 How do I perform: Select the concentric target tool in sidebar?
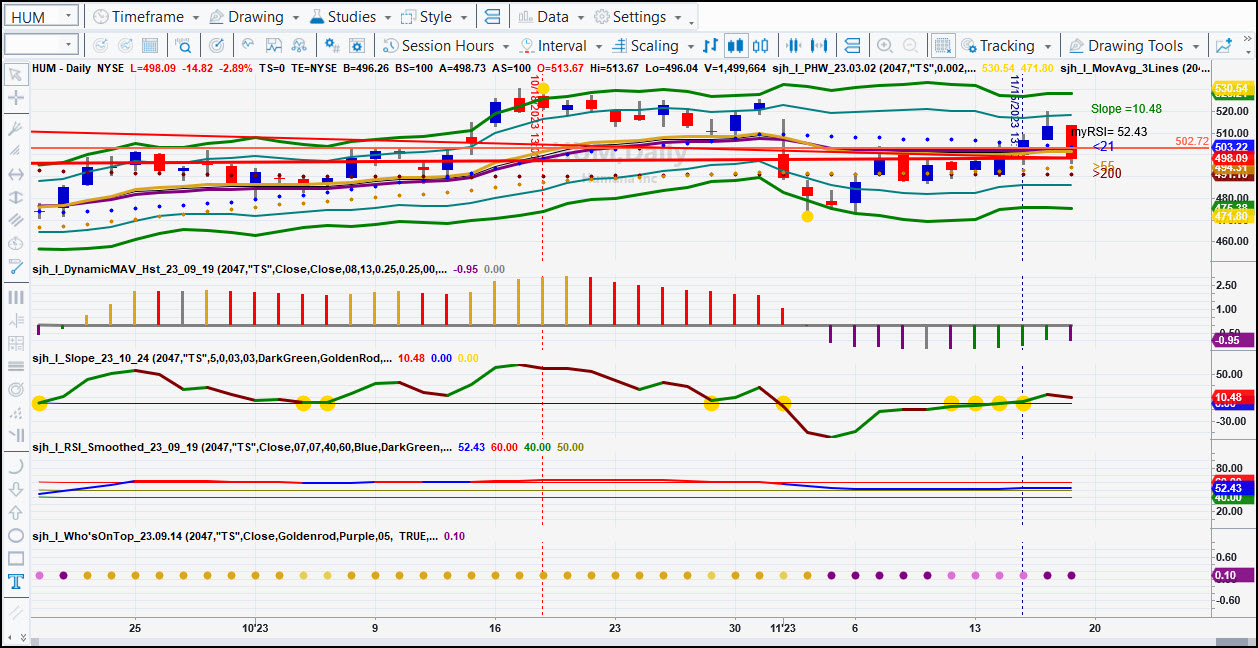(x=15, y=389)
